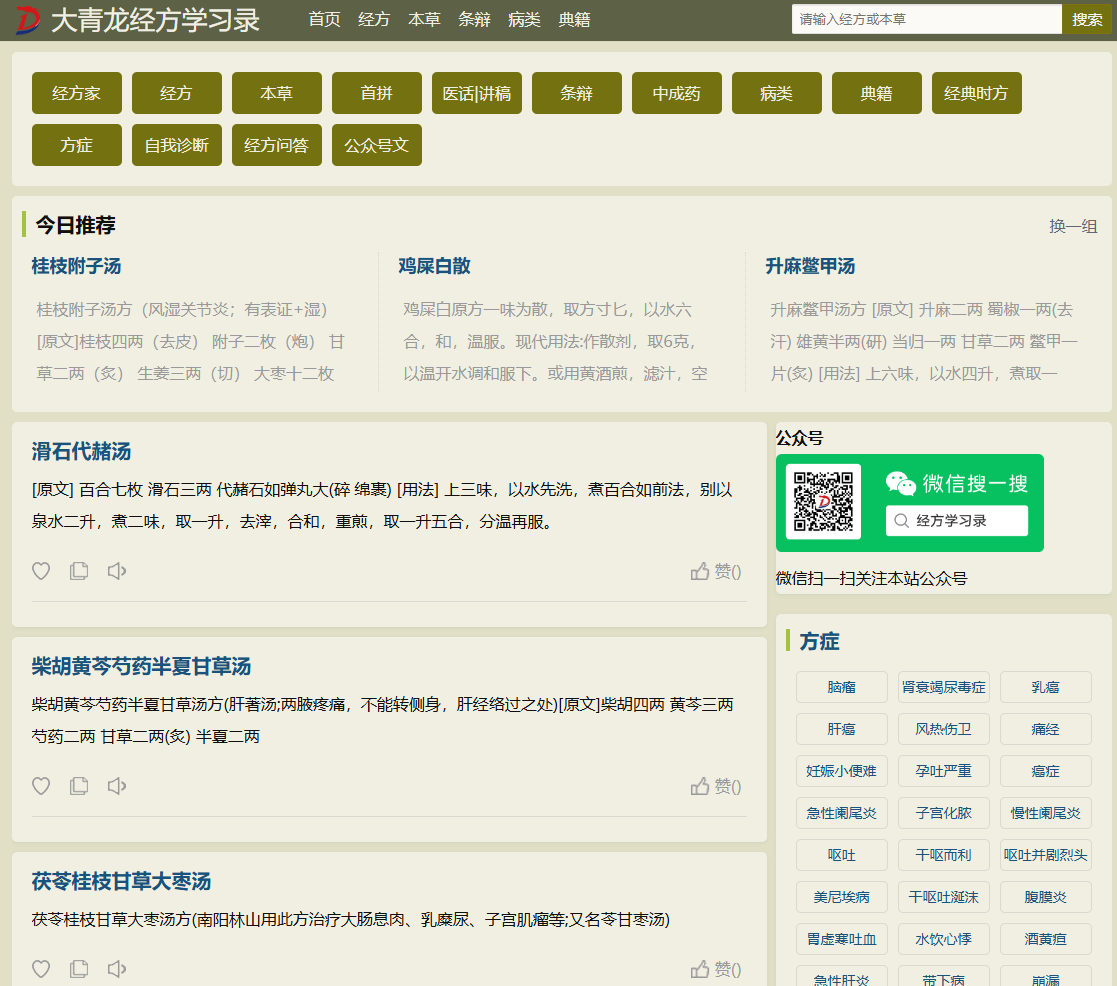Click the 搜索 search button
This screenshot has height=986, width=1117.
point(1087,19)
